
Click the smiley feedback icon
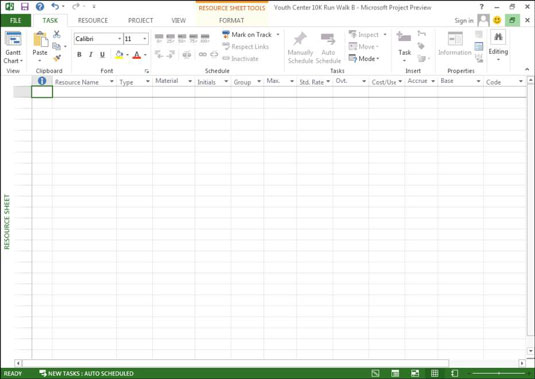(497, 20)
